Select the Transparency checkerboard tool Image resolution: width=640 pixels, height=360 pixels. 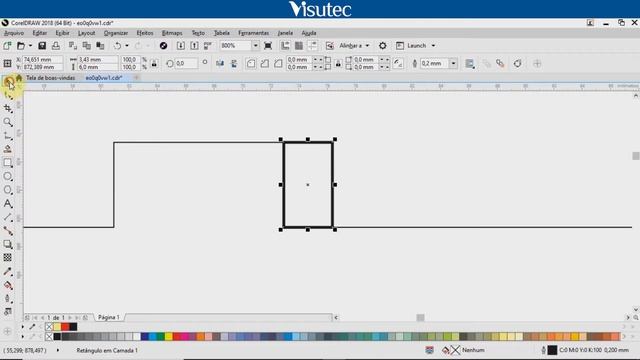8,258
